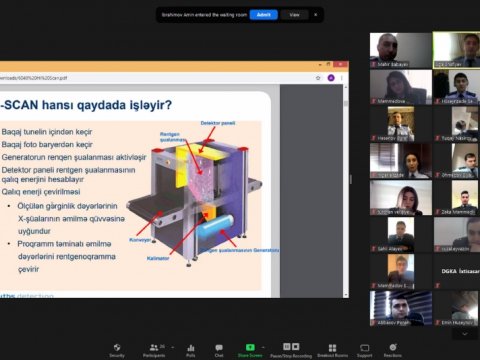Click the slide title 'SCAN hansı qaydada işləyir?'

[x=86, y=105]
